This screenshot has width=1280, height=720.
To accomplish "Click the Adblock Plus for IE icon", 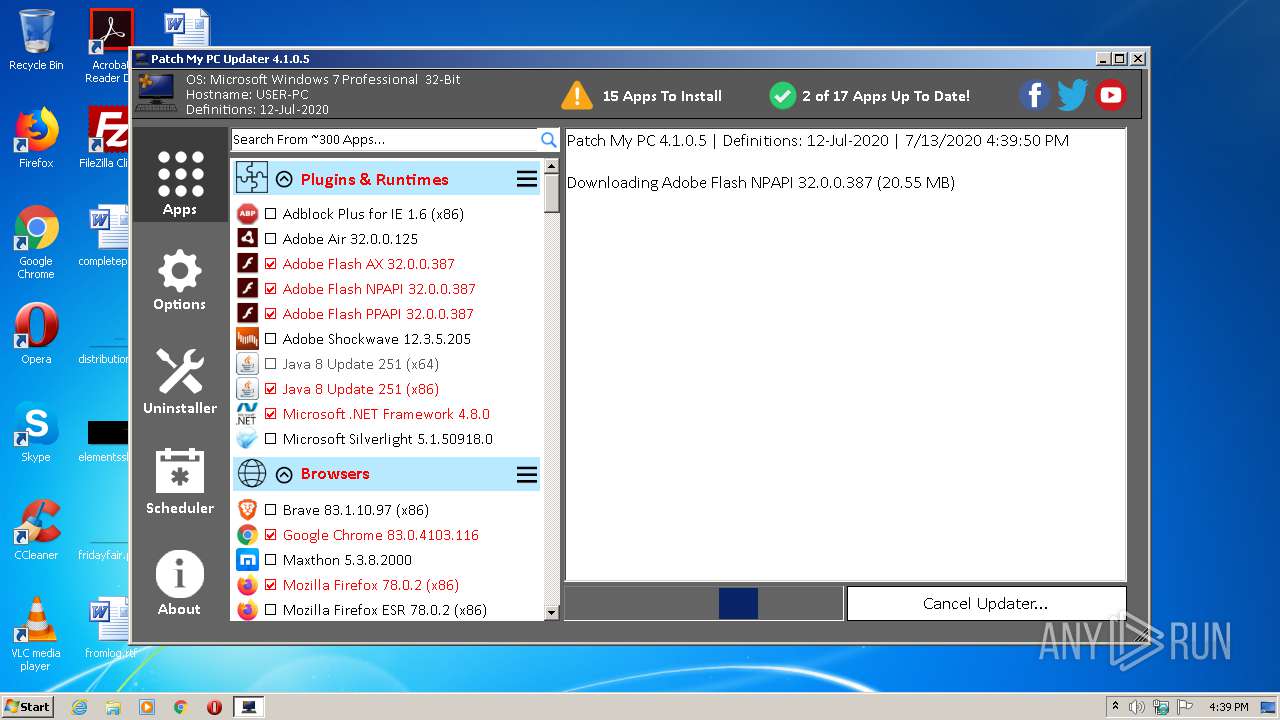I will 247,214.
